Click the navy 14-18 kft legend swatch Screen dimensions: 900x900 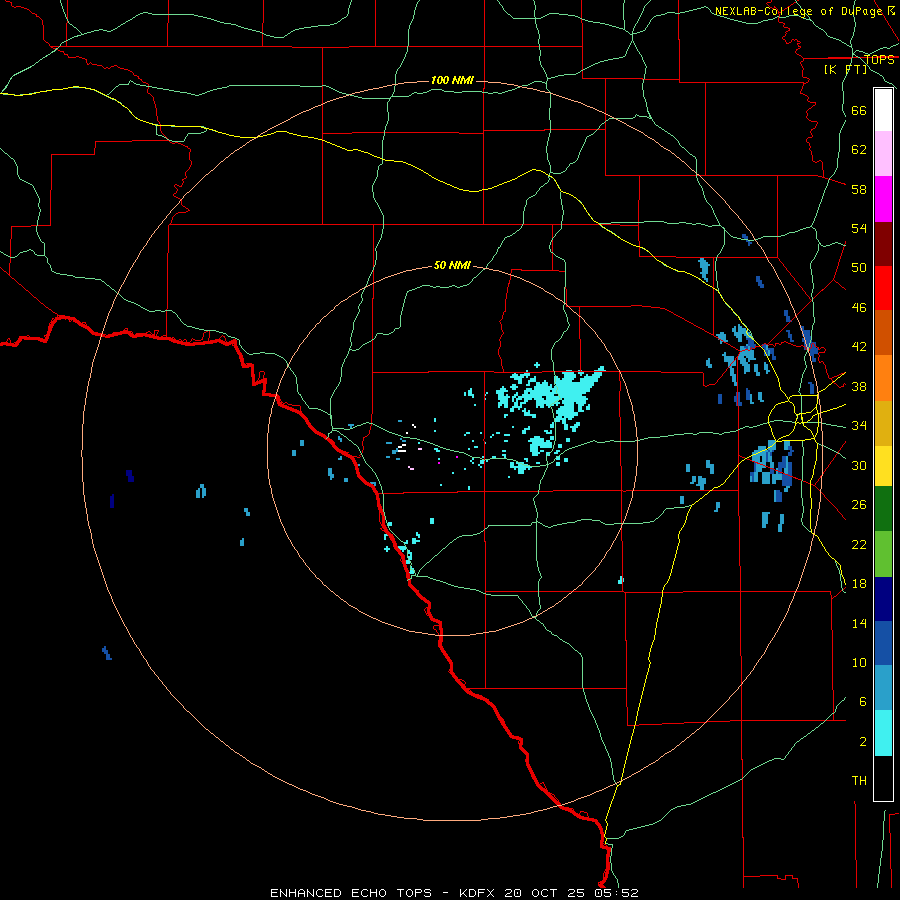pyautogui.click(x=883, y=599)
